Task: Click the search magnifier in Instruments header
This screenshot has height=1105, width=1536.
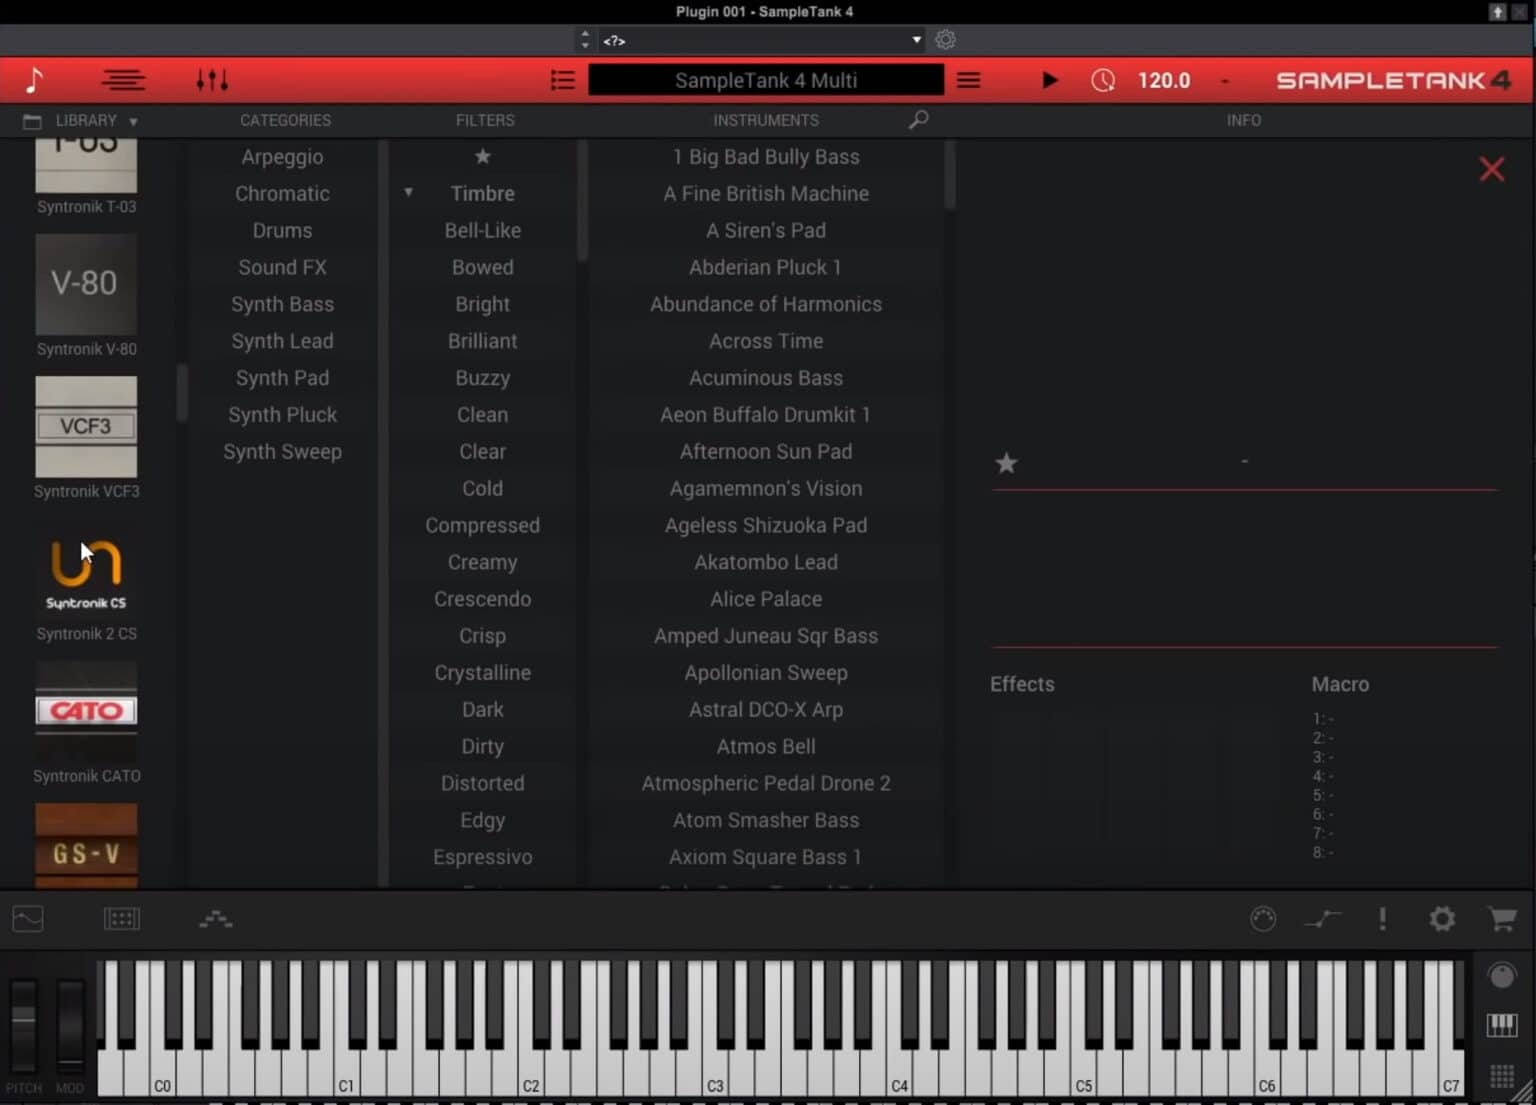Action: point(918,119)
